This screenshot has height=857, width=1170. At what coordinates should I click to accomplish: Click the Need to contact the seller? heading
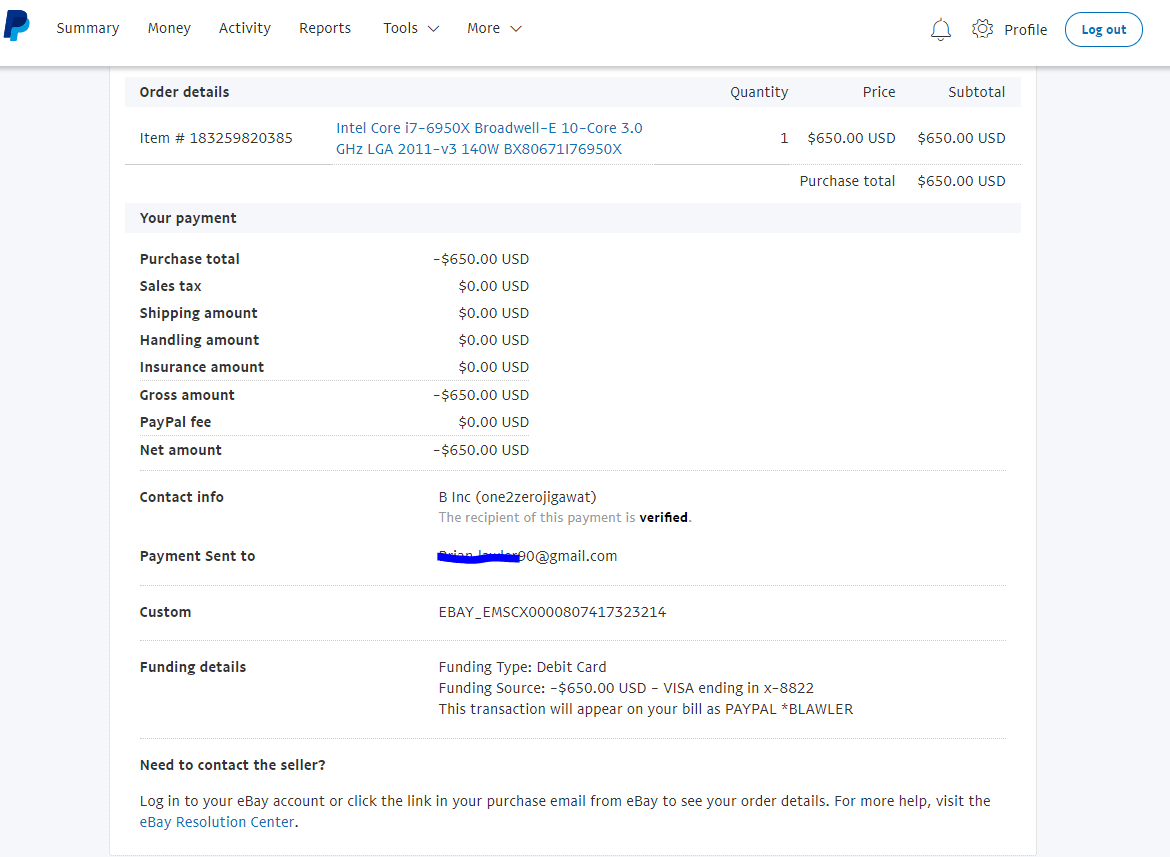pos(233,765)
